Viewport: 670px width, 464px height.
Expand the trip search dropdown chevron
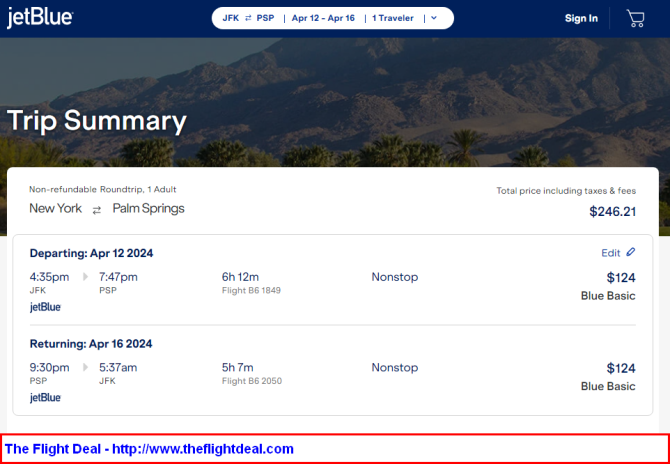434,18
